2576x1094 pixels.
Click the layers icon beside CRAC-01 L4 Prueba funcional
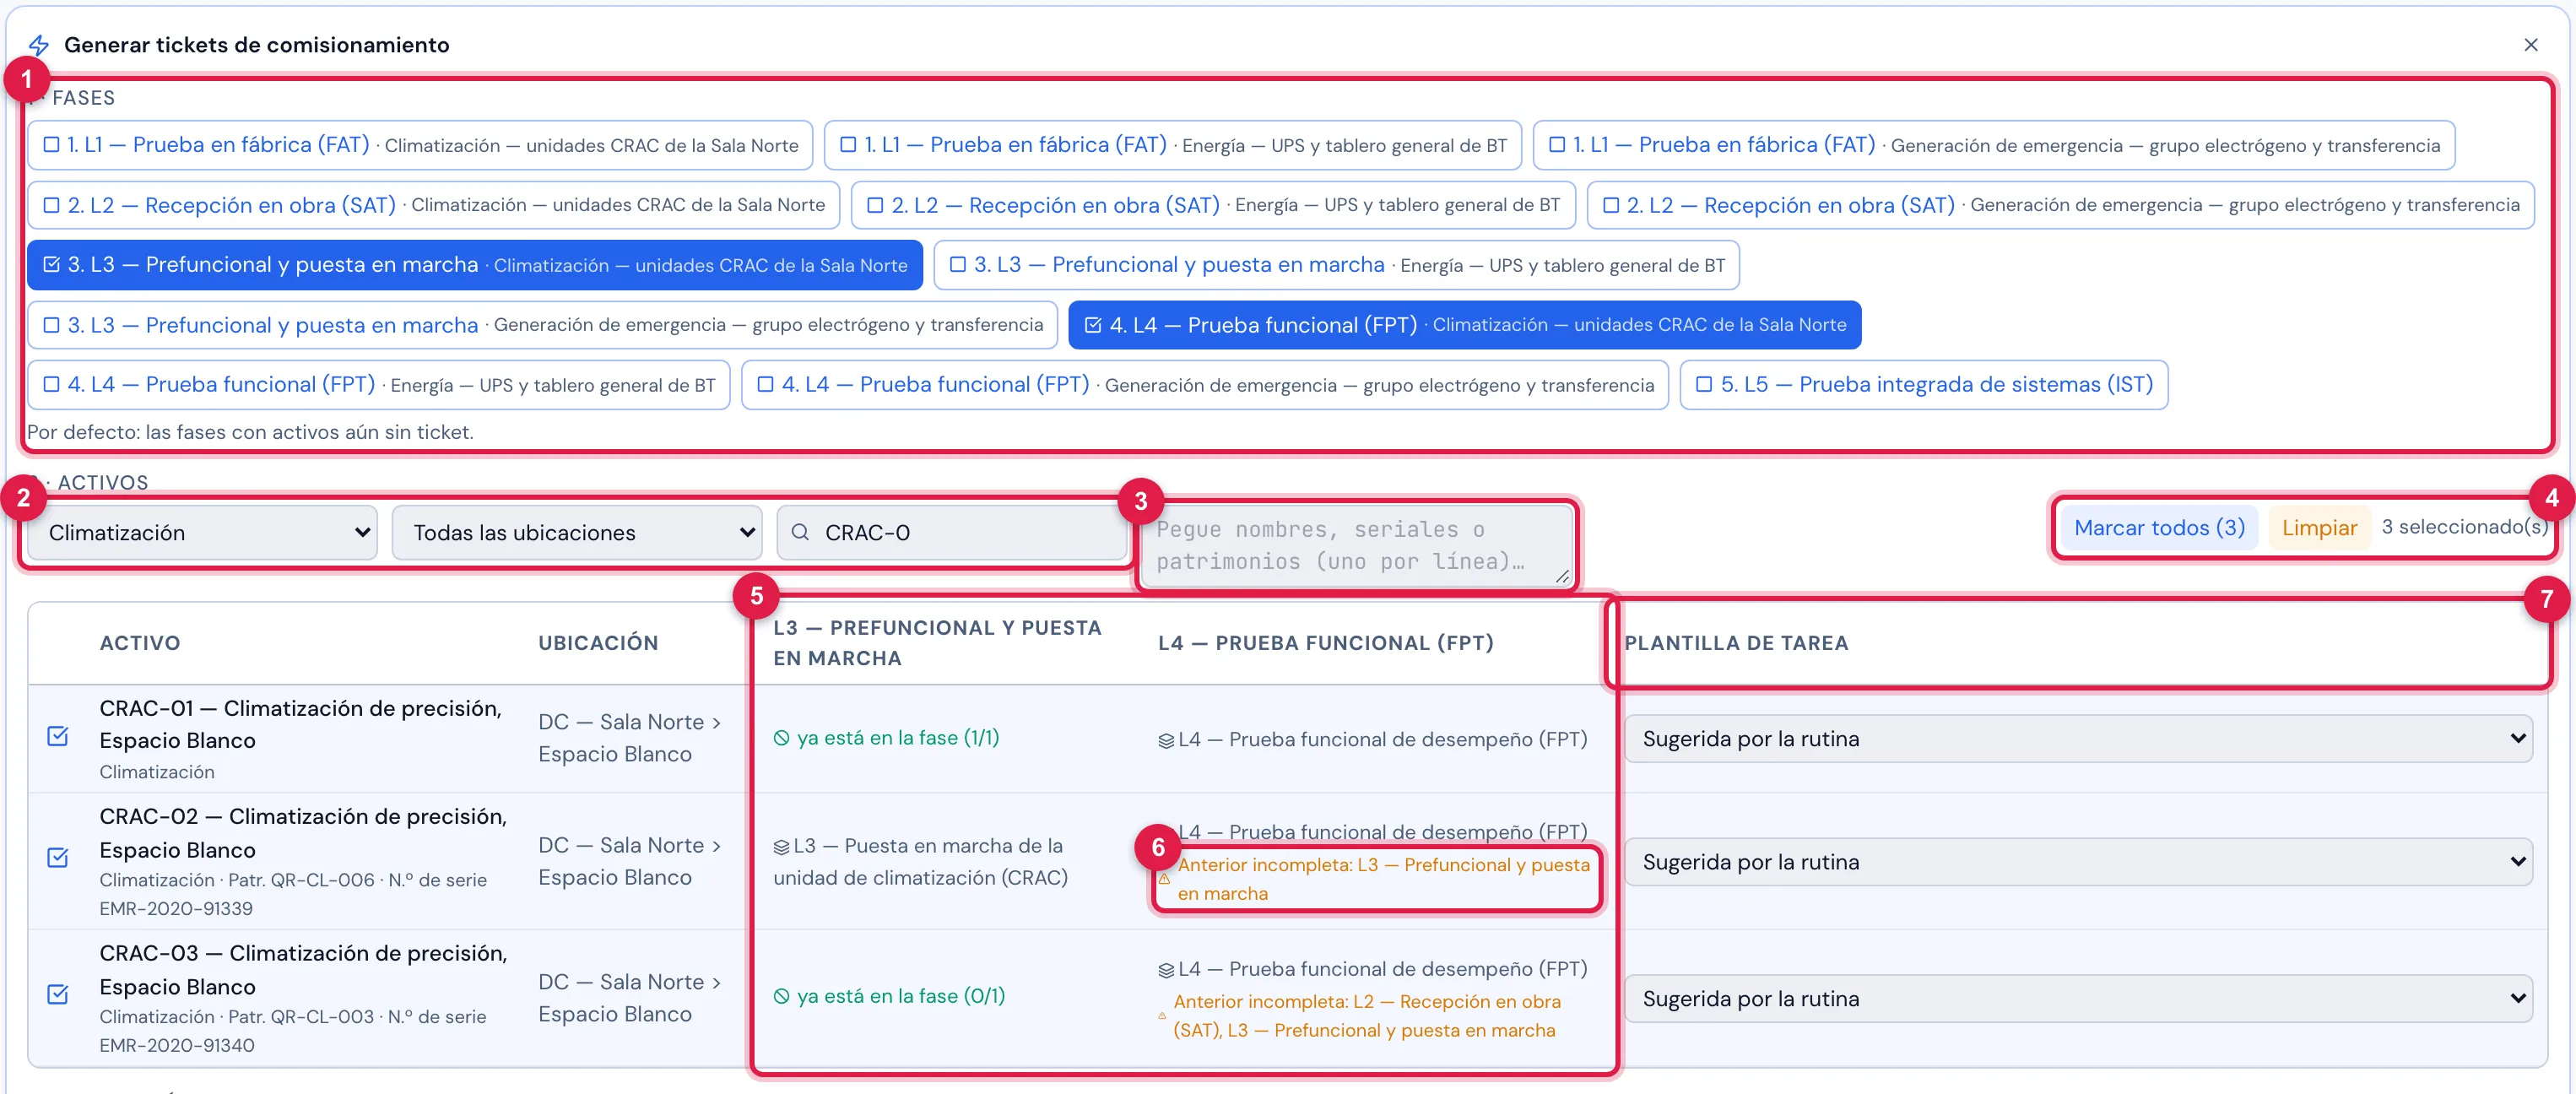(1166, 740)
